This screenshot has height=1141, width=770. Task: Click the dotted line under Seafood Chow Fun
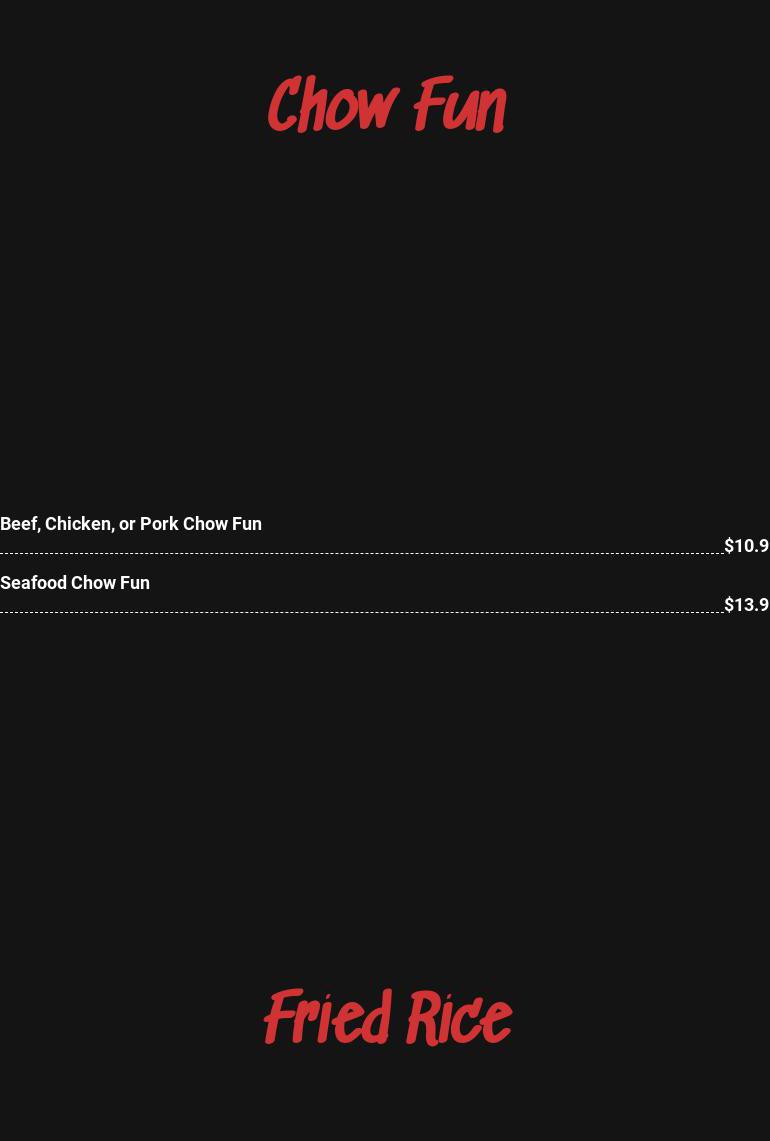pos(360,612)
